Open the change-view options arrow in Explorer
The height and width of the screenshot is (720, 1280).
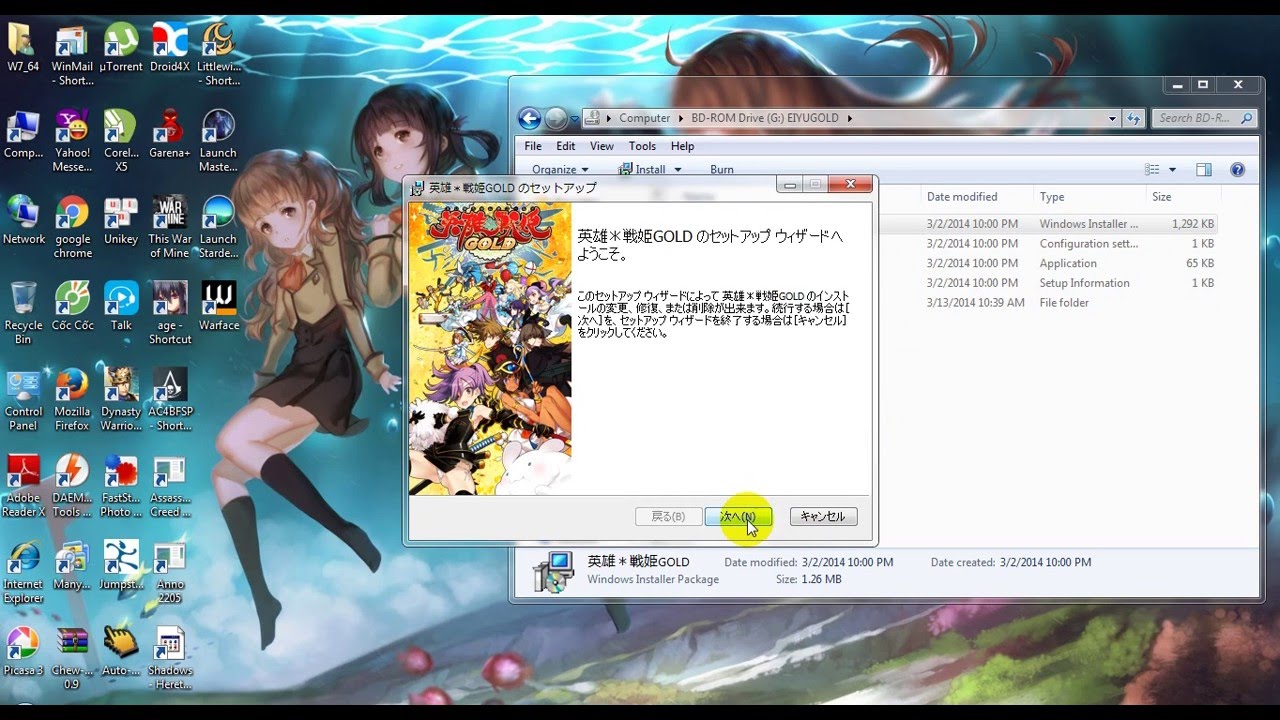point(1172,170)
